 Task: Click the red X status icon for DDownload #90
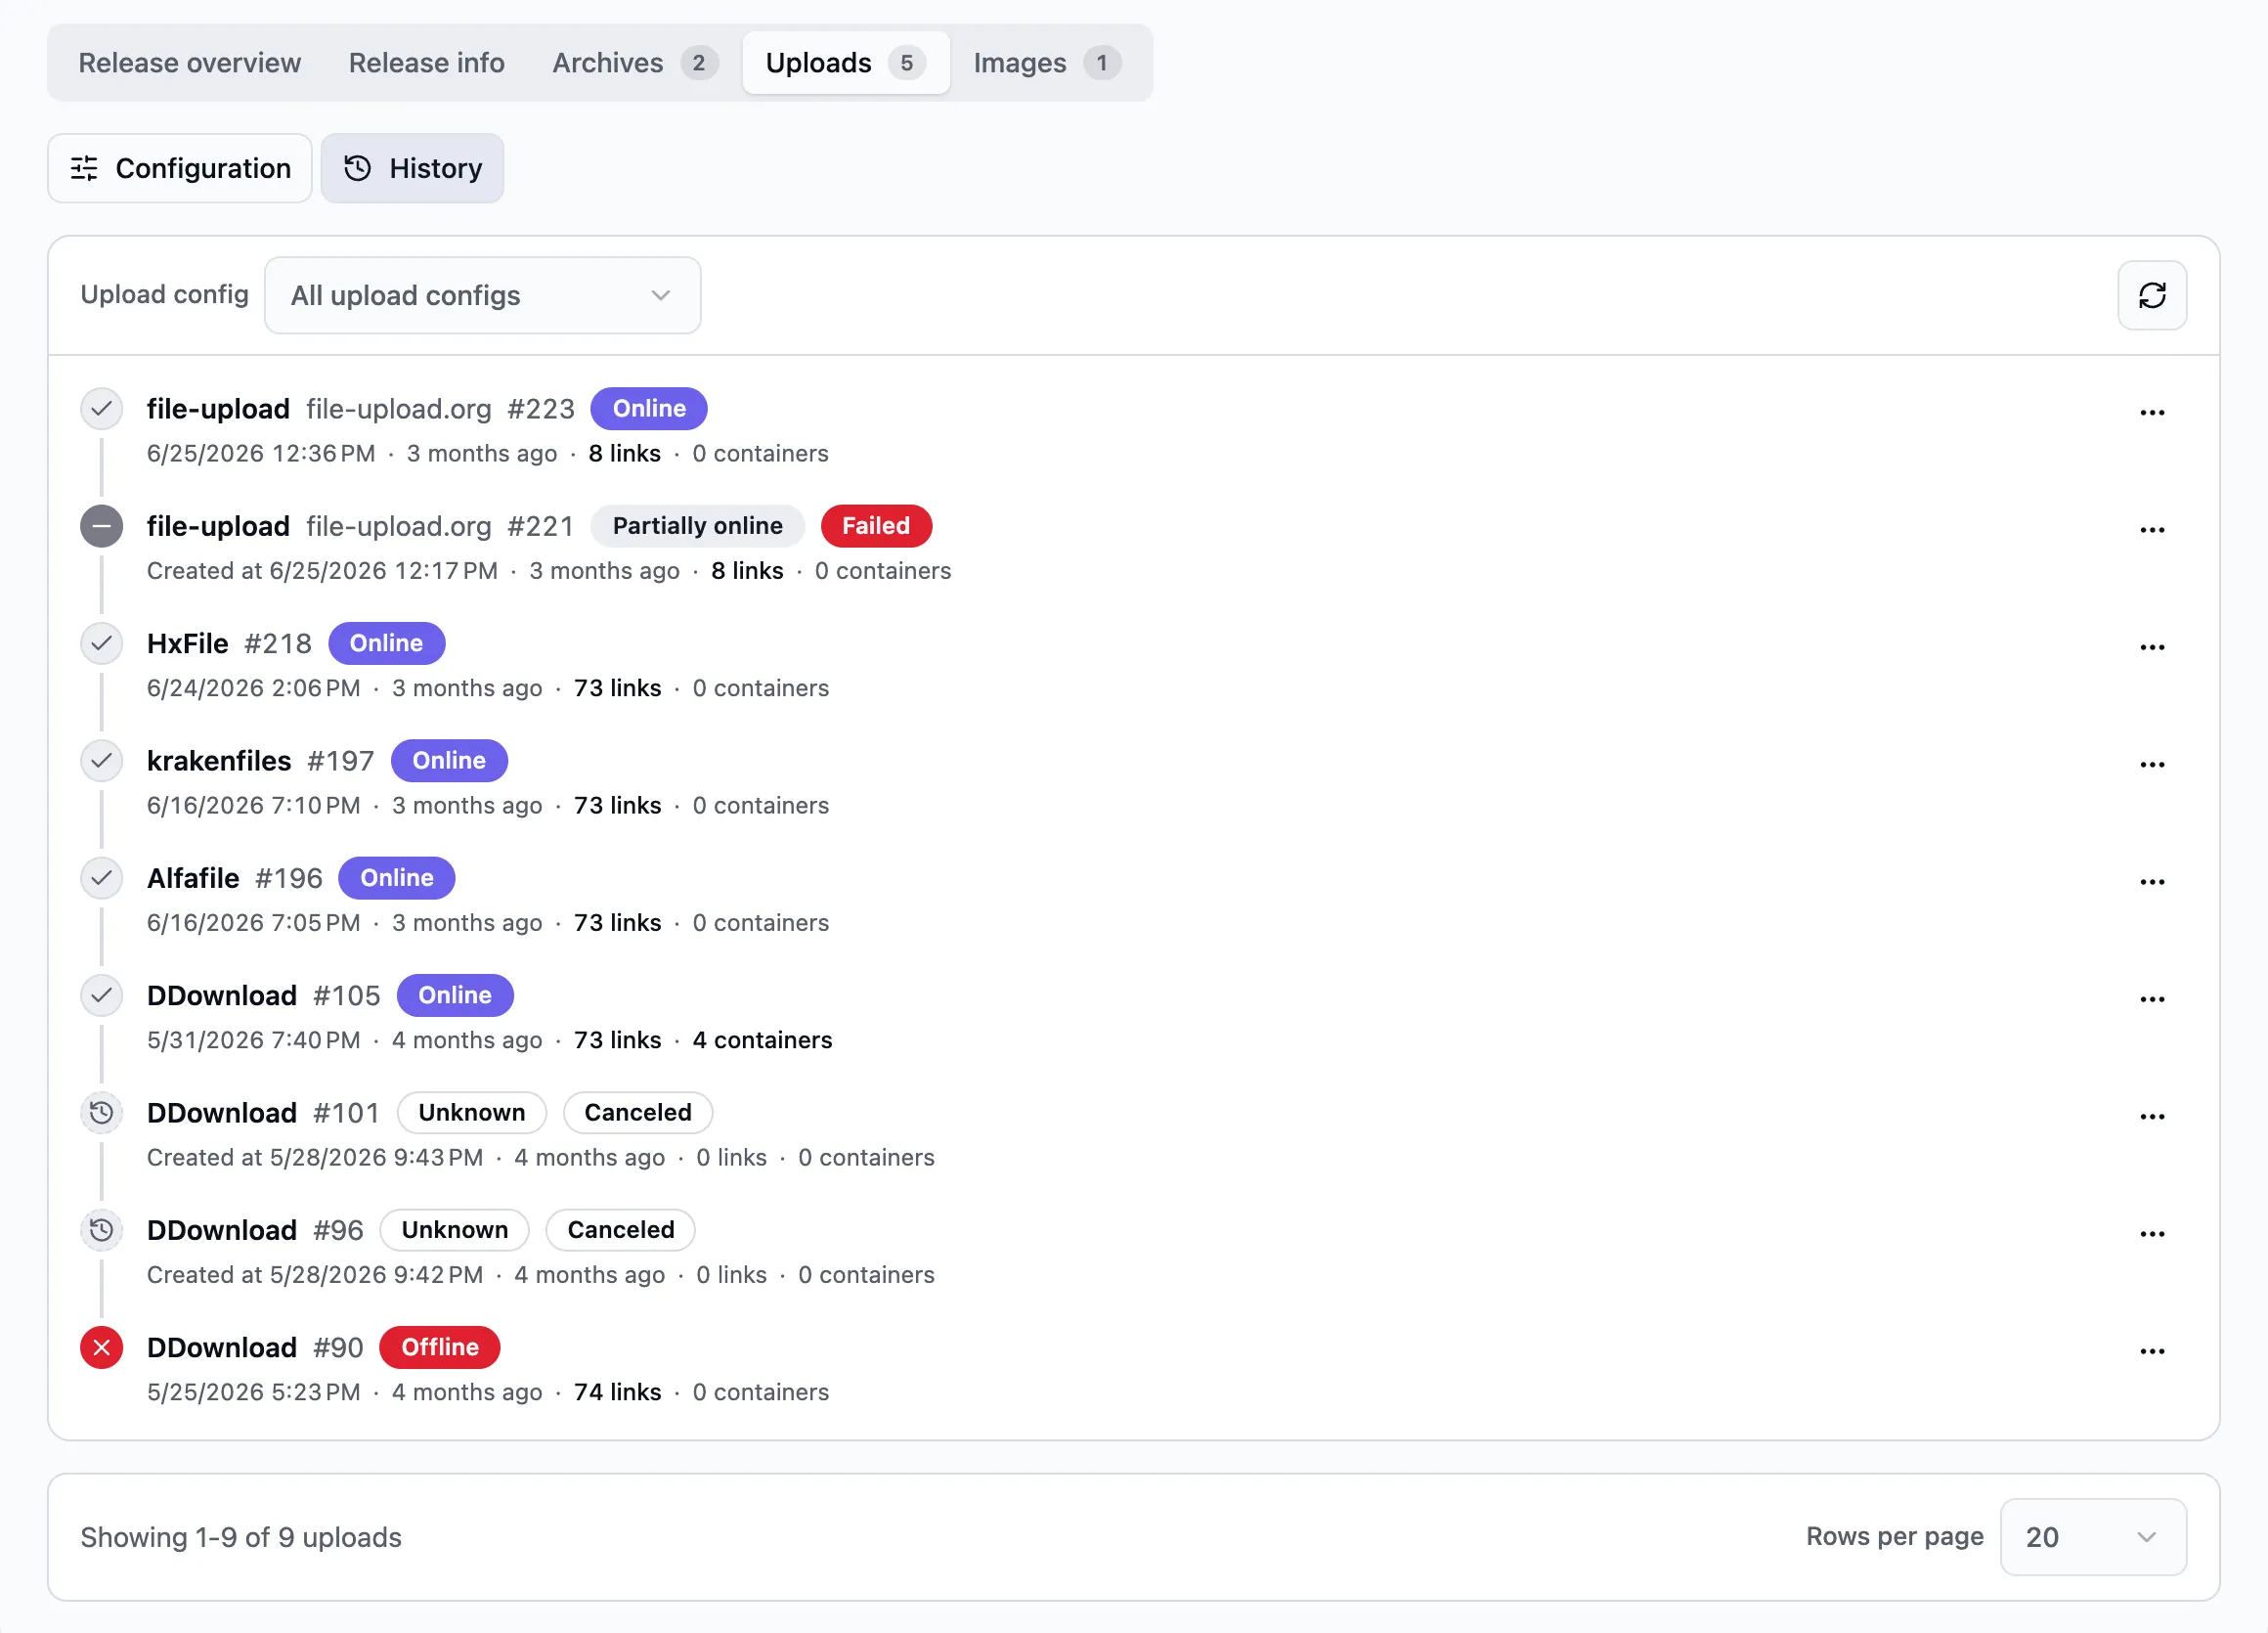click(101, 1347)
